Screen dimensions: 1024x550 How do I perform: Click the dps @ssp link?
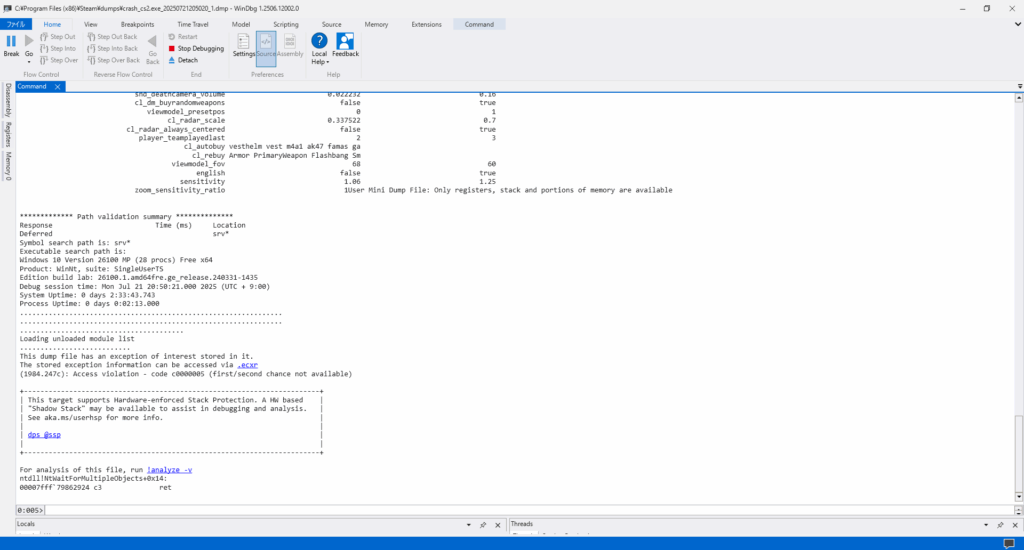coord(44,435)
